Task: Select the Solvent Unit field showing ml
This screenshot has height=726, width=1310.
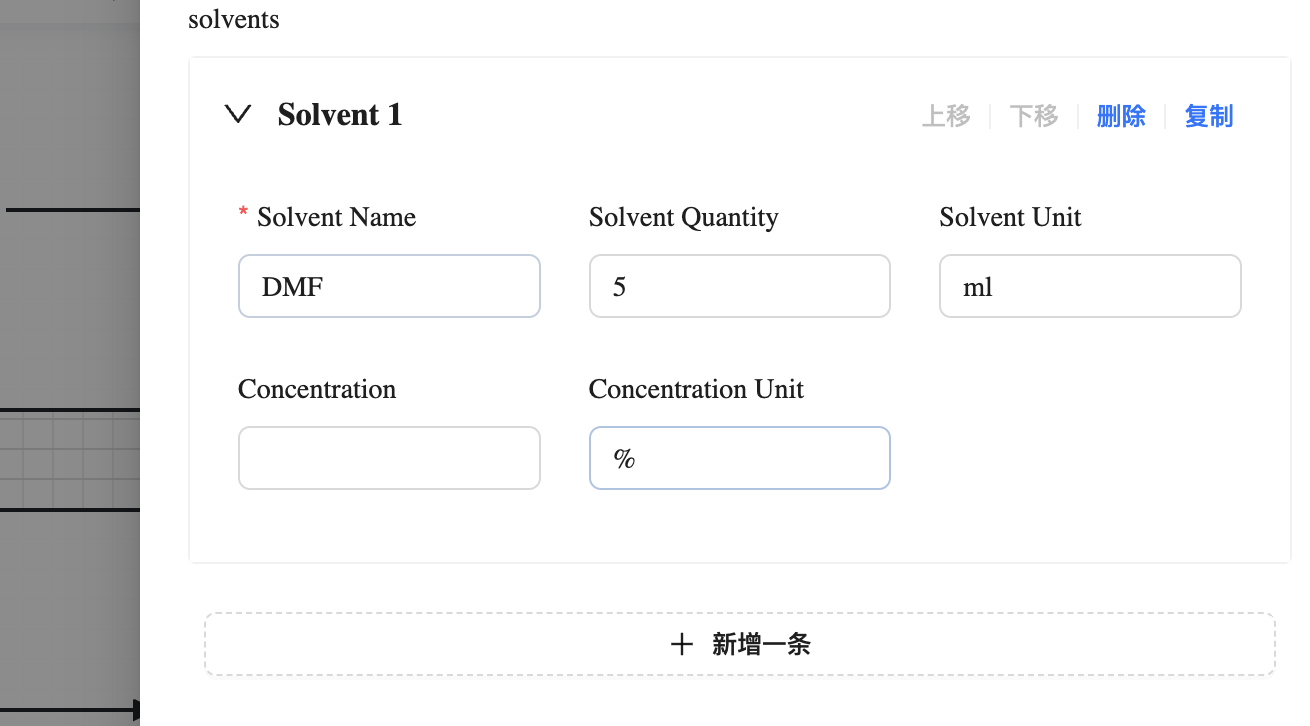Action: click(x=1090, y=286)
